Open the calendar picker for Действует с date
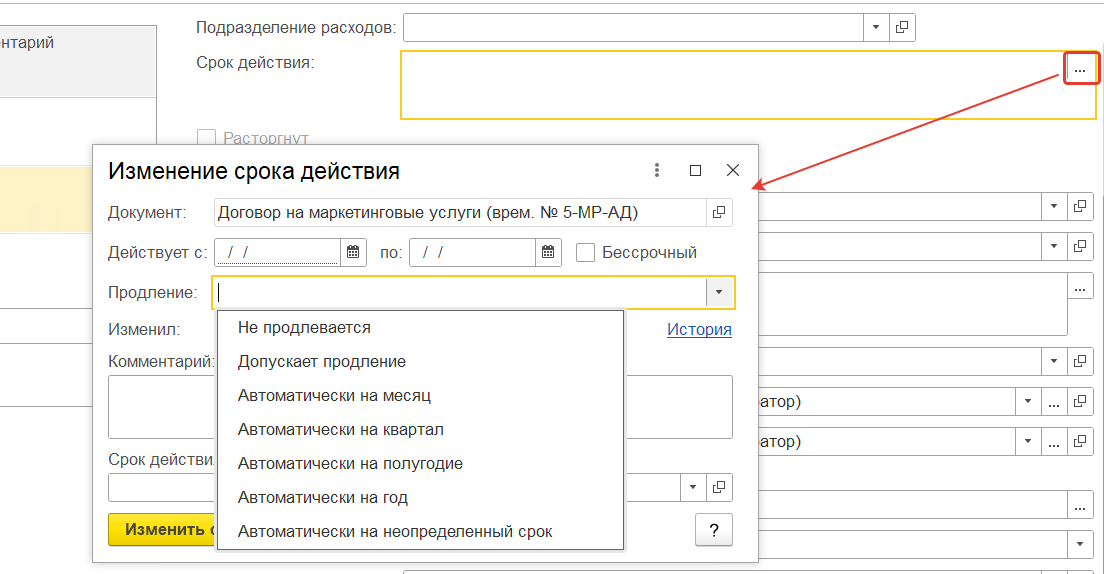 pyautogui.click(x=353, y=252)
